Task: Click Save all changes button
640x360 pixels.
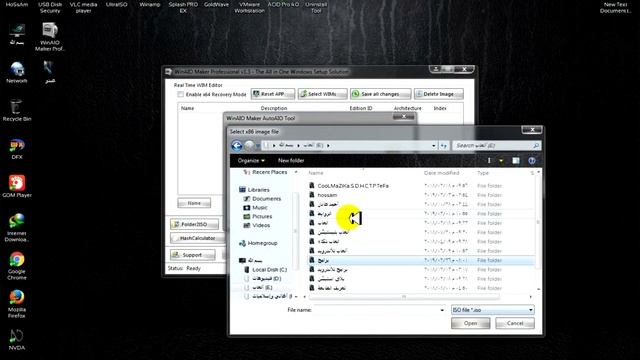Action: [380, 94]
